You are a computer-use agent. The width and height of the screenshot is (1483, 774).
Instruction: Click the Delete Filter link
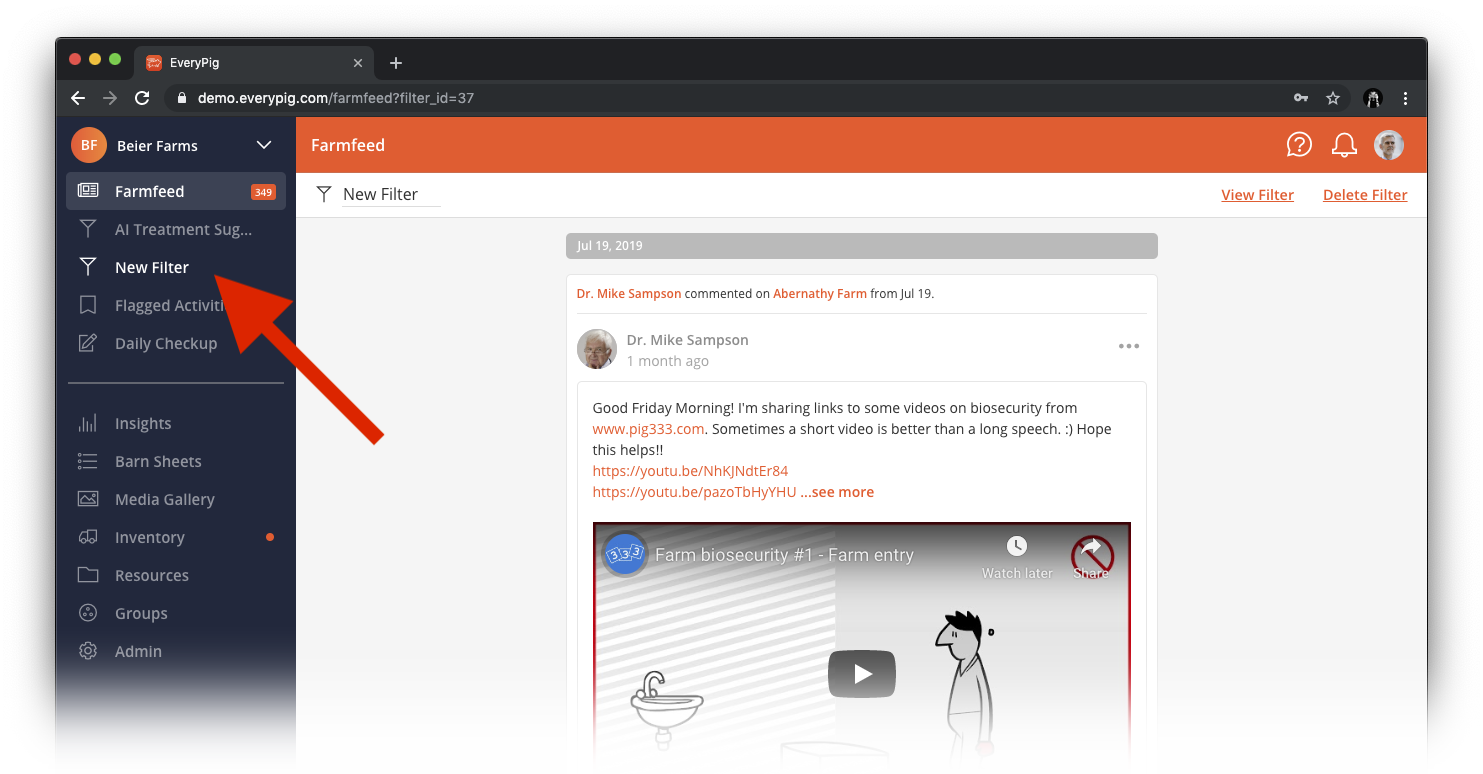coord(1365,195)
